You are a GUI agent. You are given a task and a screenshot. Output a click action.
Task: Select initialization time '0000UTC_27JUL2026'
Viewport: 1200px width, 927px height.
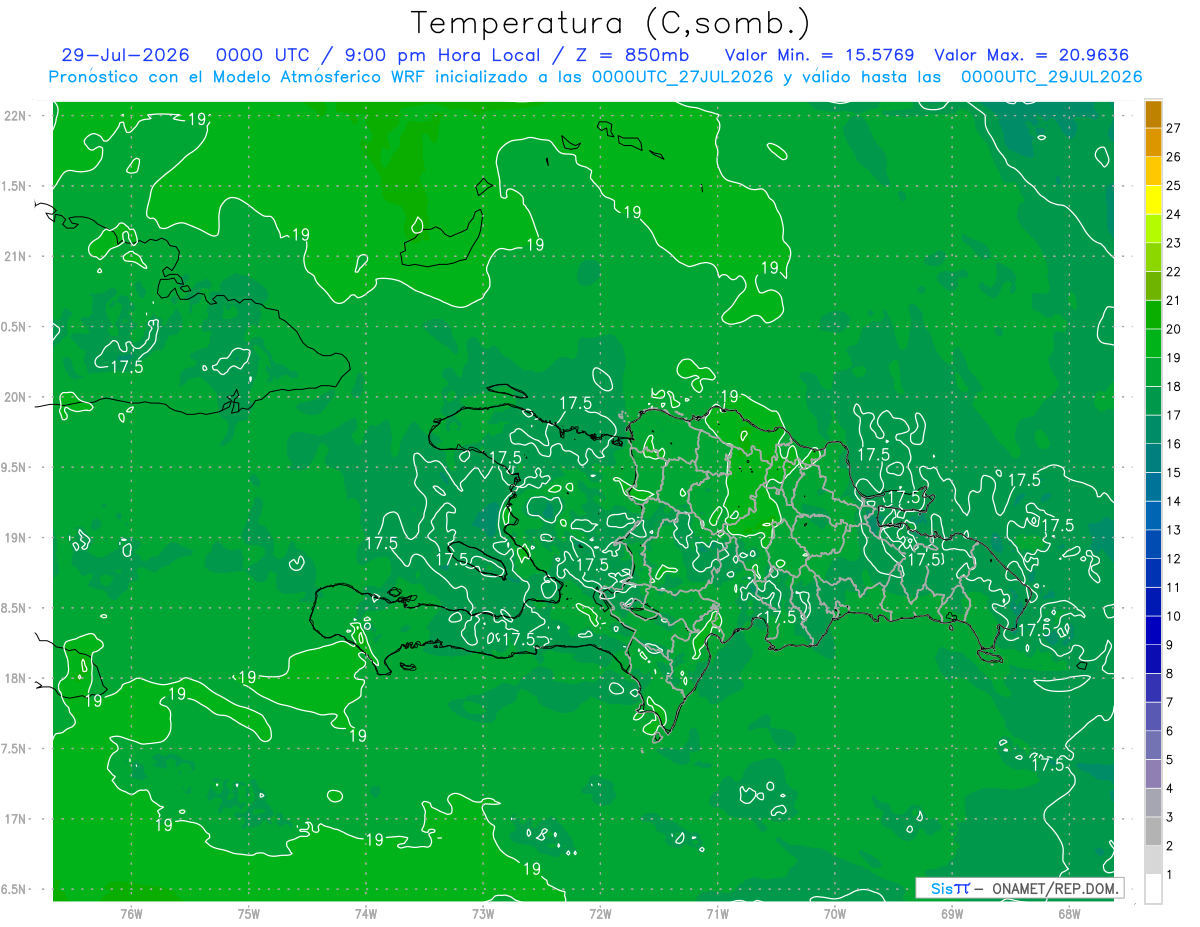point(683,77)
